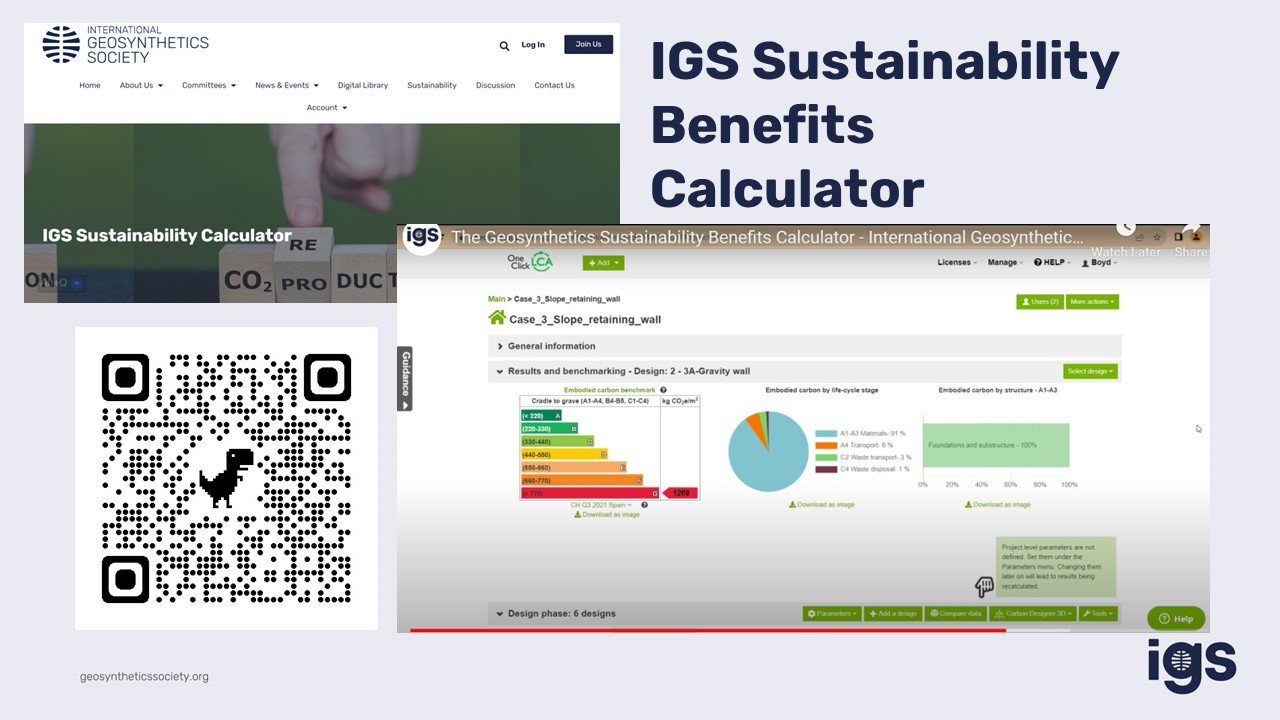Click the video's red progress bar
The height and width of the screenshot is (720, 1280).
707,630
